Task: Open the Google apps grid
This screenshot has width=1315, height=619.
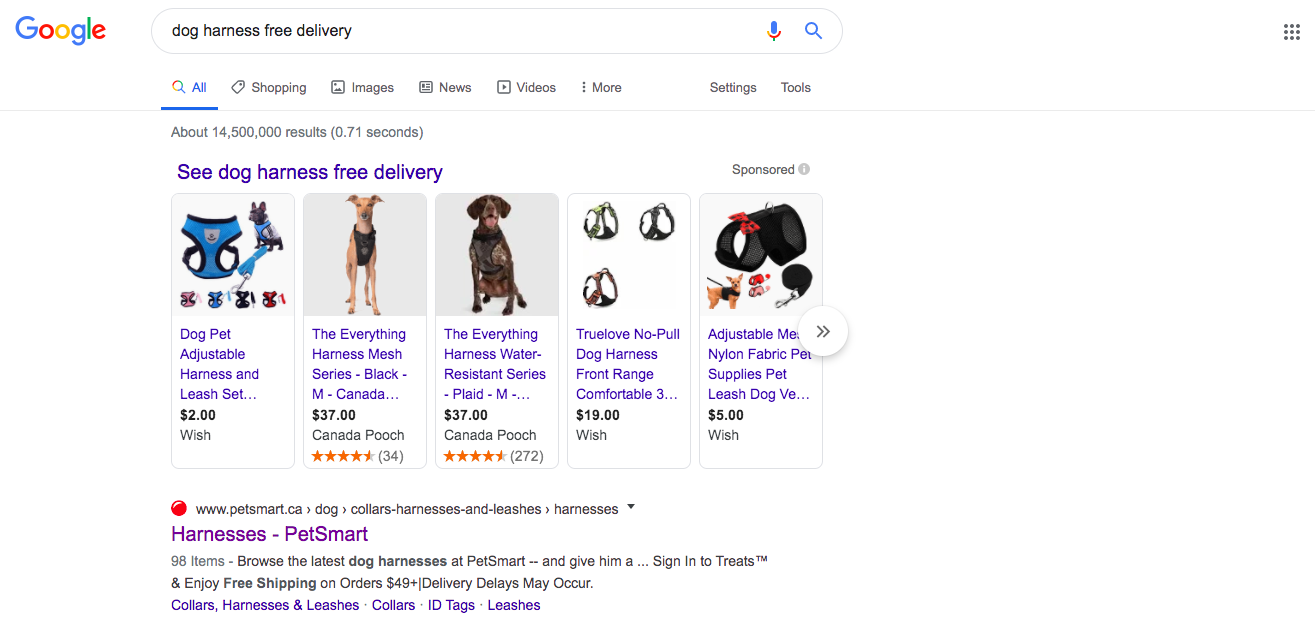Action: point(1291,32)
